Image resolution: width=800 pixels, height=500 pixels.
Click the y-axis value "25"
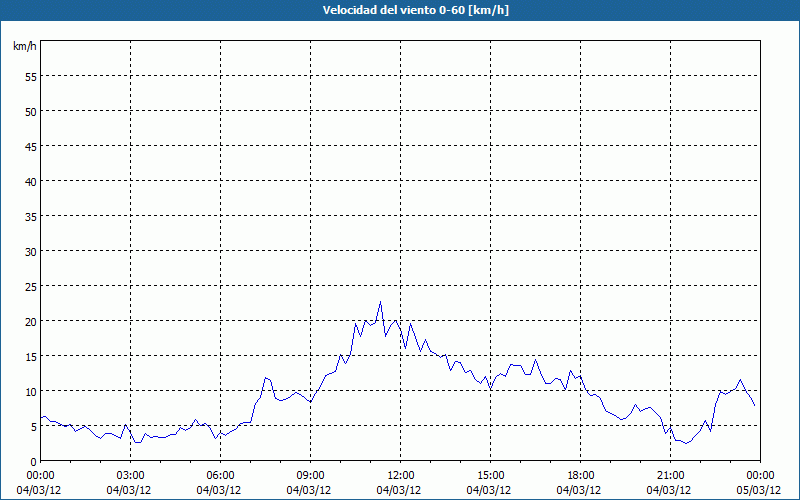pos(31,286)
